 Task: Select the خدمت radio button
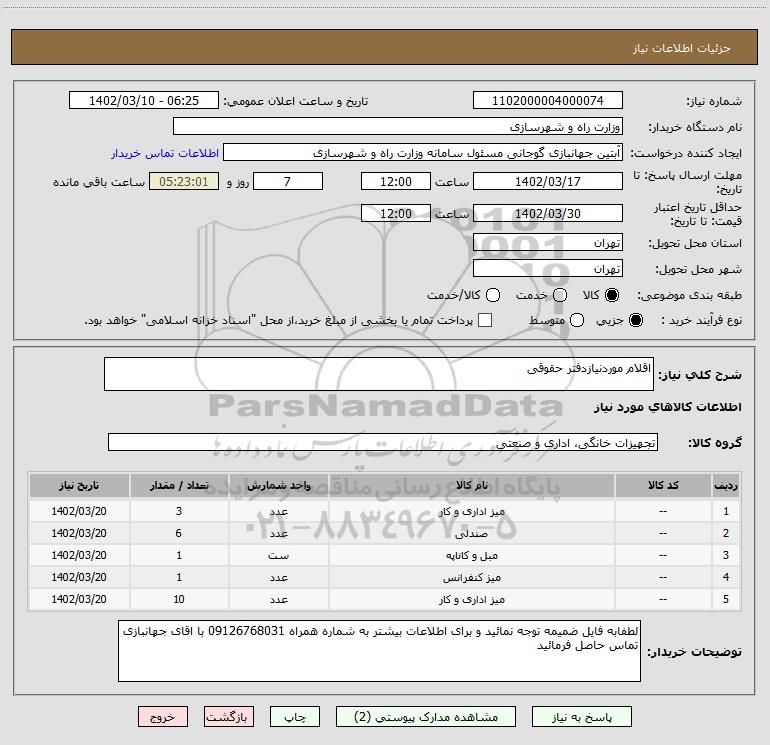coord(560,295)
